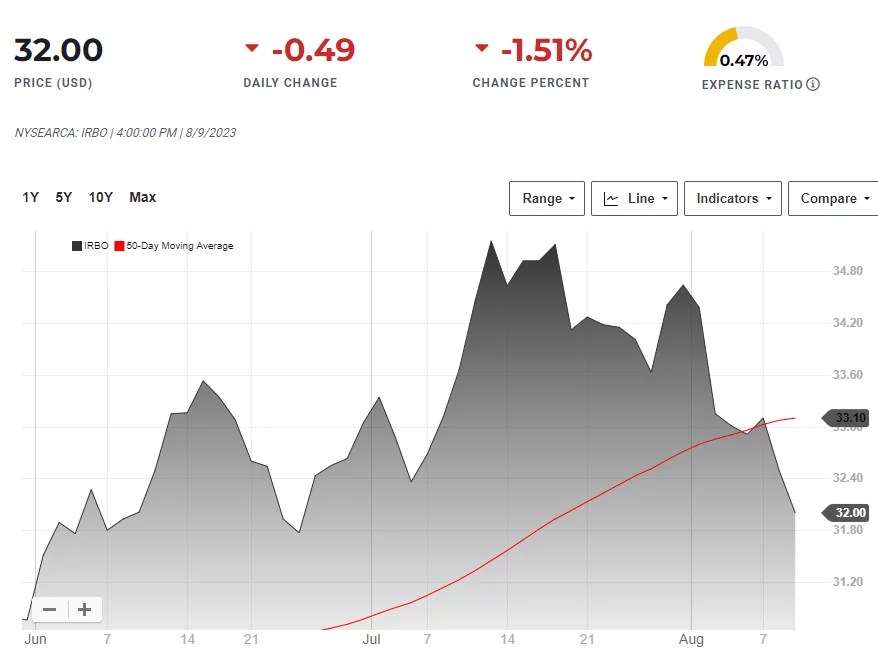Viewport: 878px width, 650px height.
Task: Click the 34.80 price axis label
Action: click(x=848, y=271)
